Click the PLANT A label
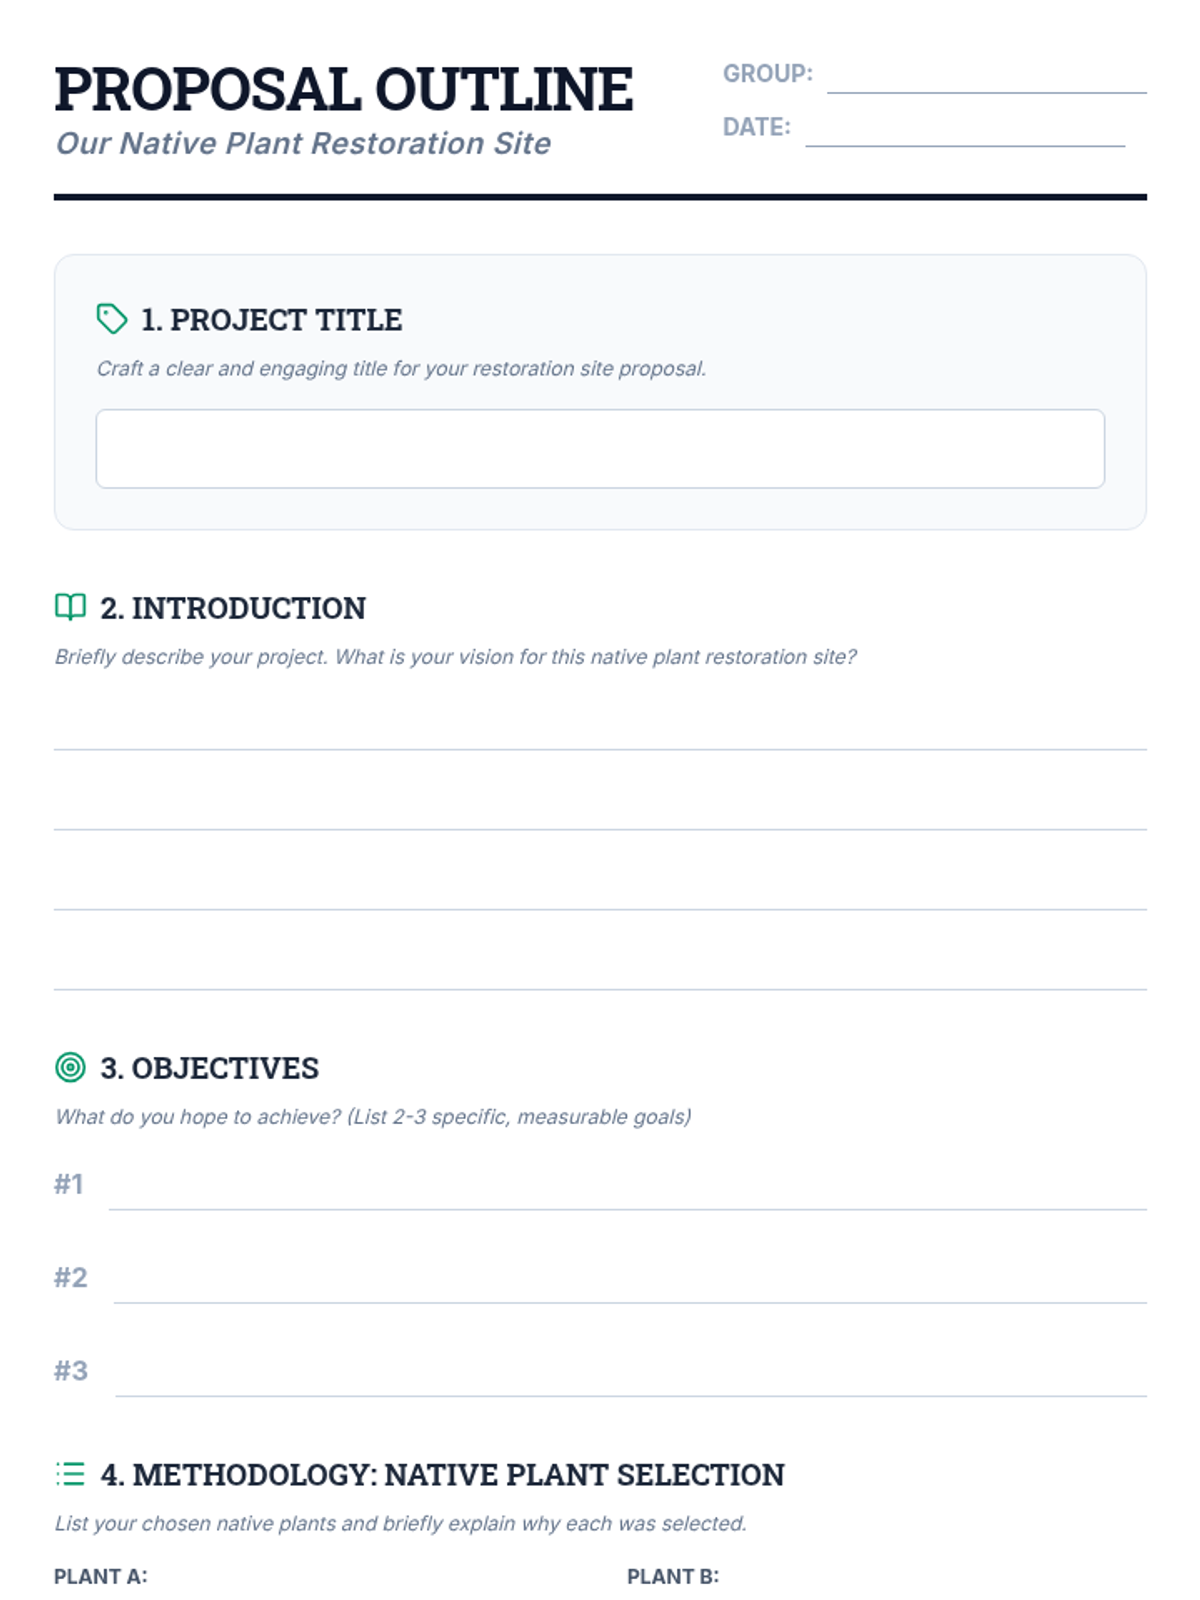 tap(100, 1577)
